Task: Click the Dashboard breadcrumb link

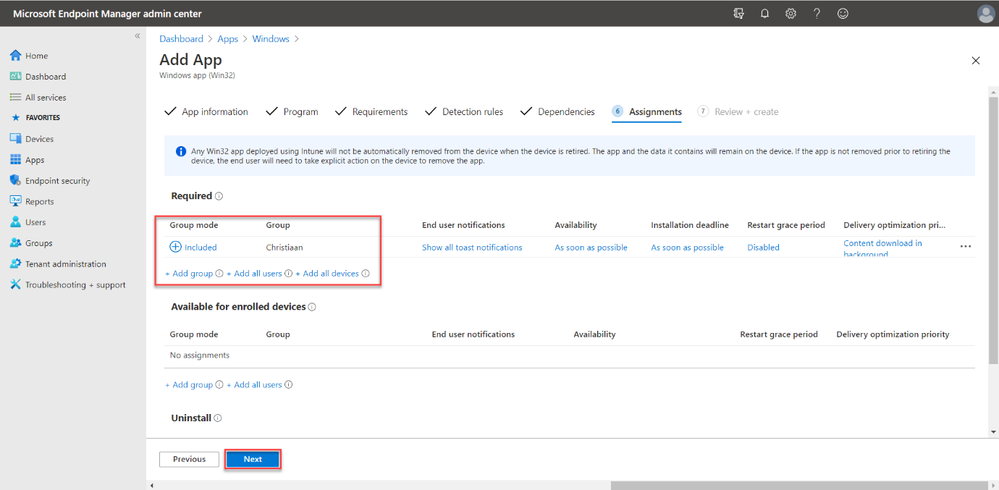Action: tap(181, 39)
